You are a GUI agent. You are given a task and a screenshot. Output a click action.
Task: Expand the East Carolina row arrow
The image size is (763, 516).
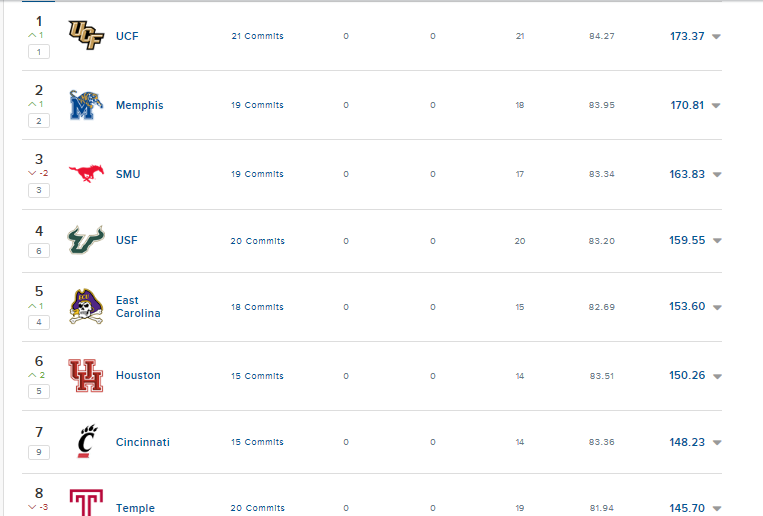click(716, 308)
